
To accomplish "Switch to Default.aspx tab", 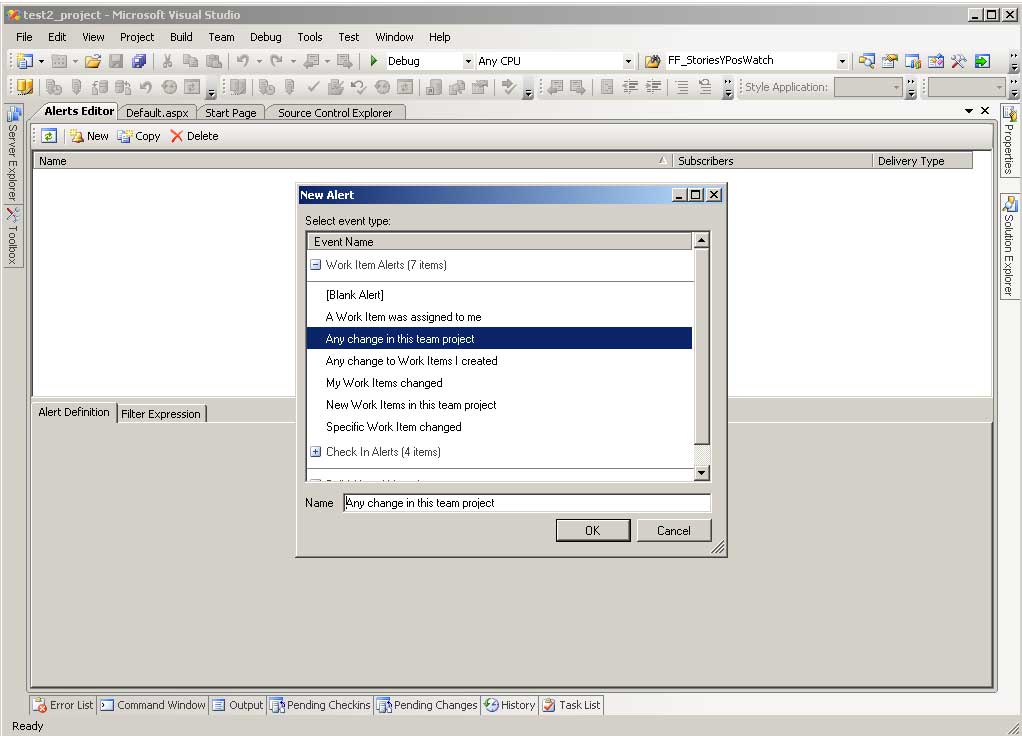I will coord(157,113).
